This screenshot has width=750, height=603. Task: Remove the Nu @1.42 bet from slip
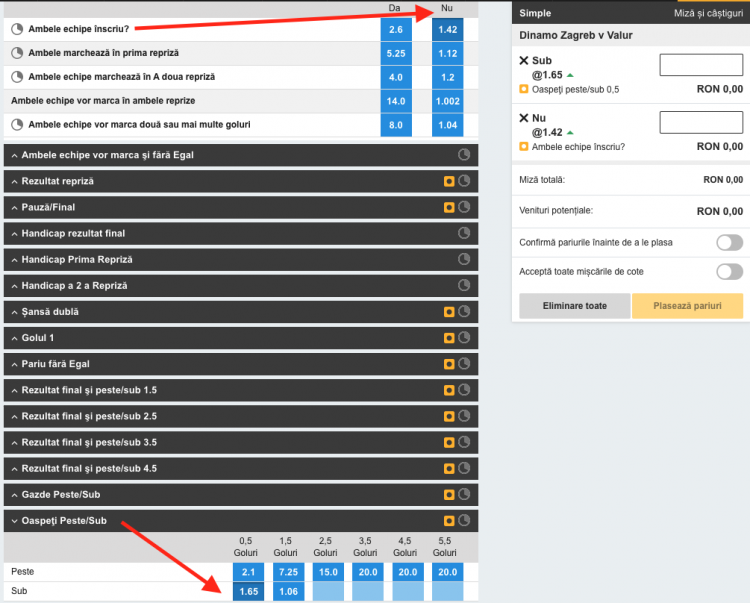coord(524,118)
